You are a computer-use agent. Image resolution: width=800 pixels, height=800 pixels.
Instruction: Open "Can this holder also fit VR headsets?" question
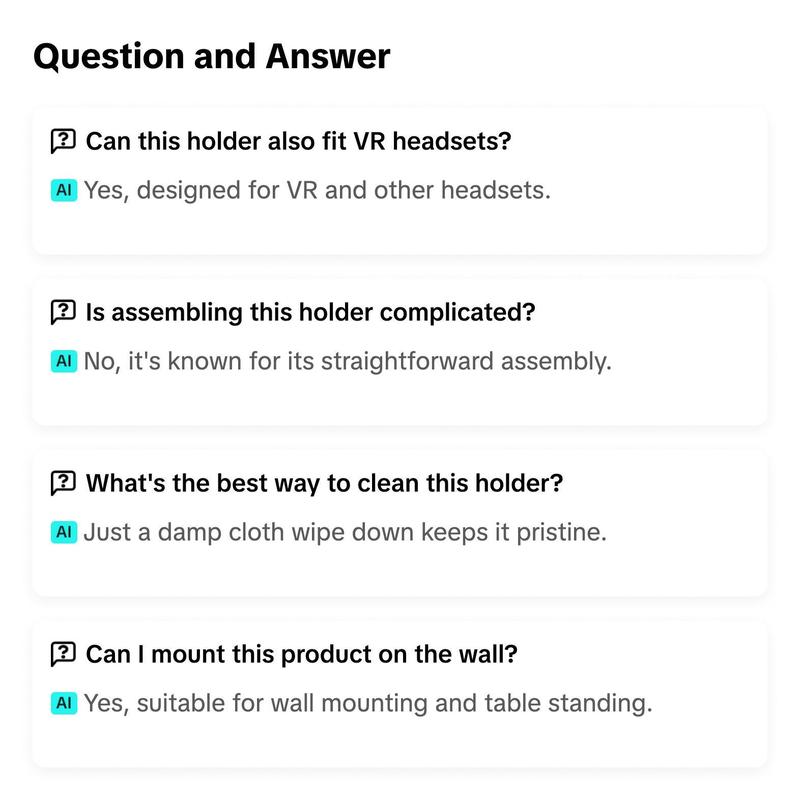[x=298, y=141]
